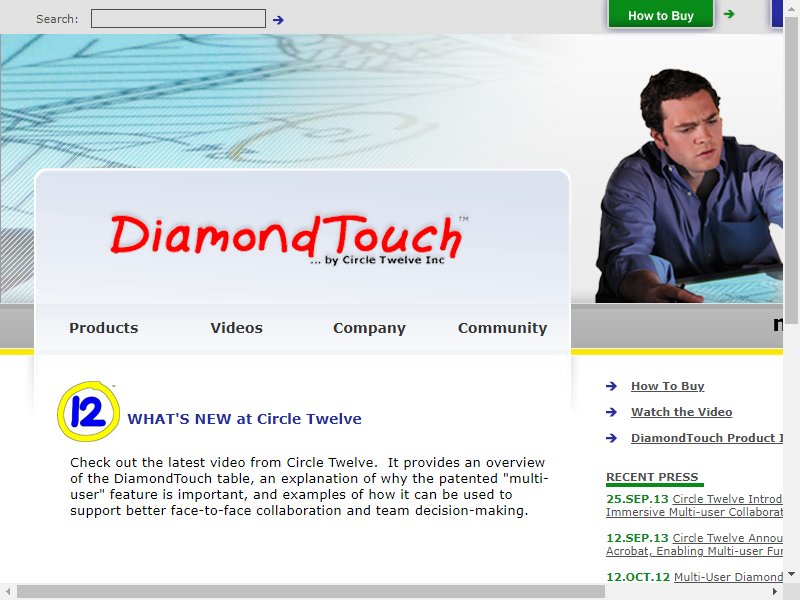Click the arrow bullet beside DiamondTouch Product link
The height and width of the screenshot is (600, 800).
tap(611, 438)
